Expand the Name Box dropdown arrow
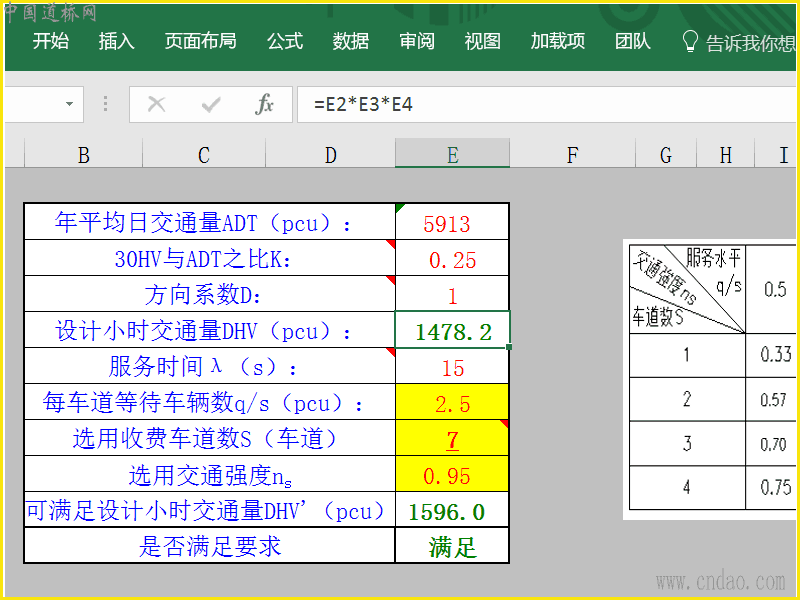This screenshot has width=800, height=600. 69,104
